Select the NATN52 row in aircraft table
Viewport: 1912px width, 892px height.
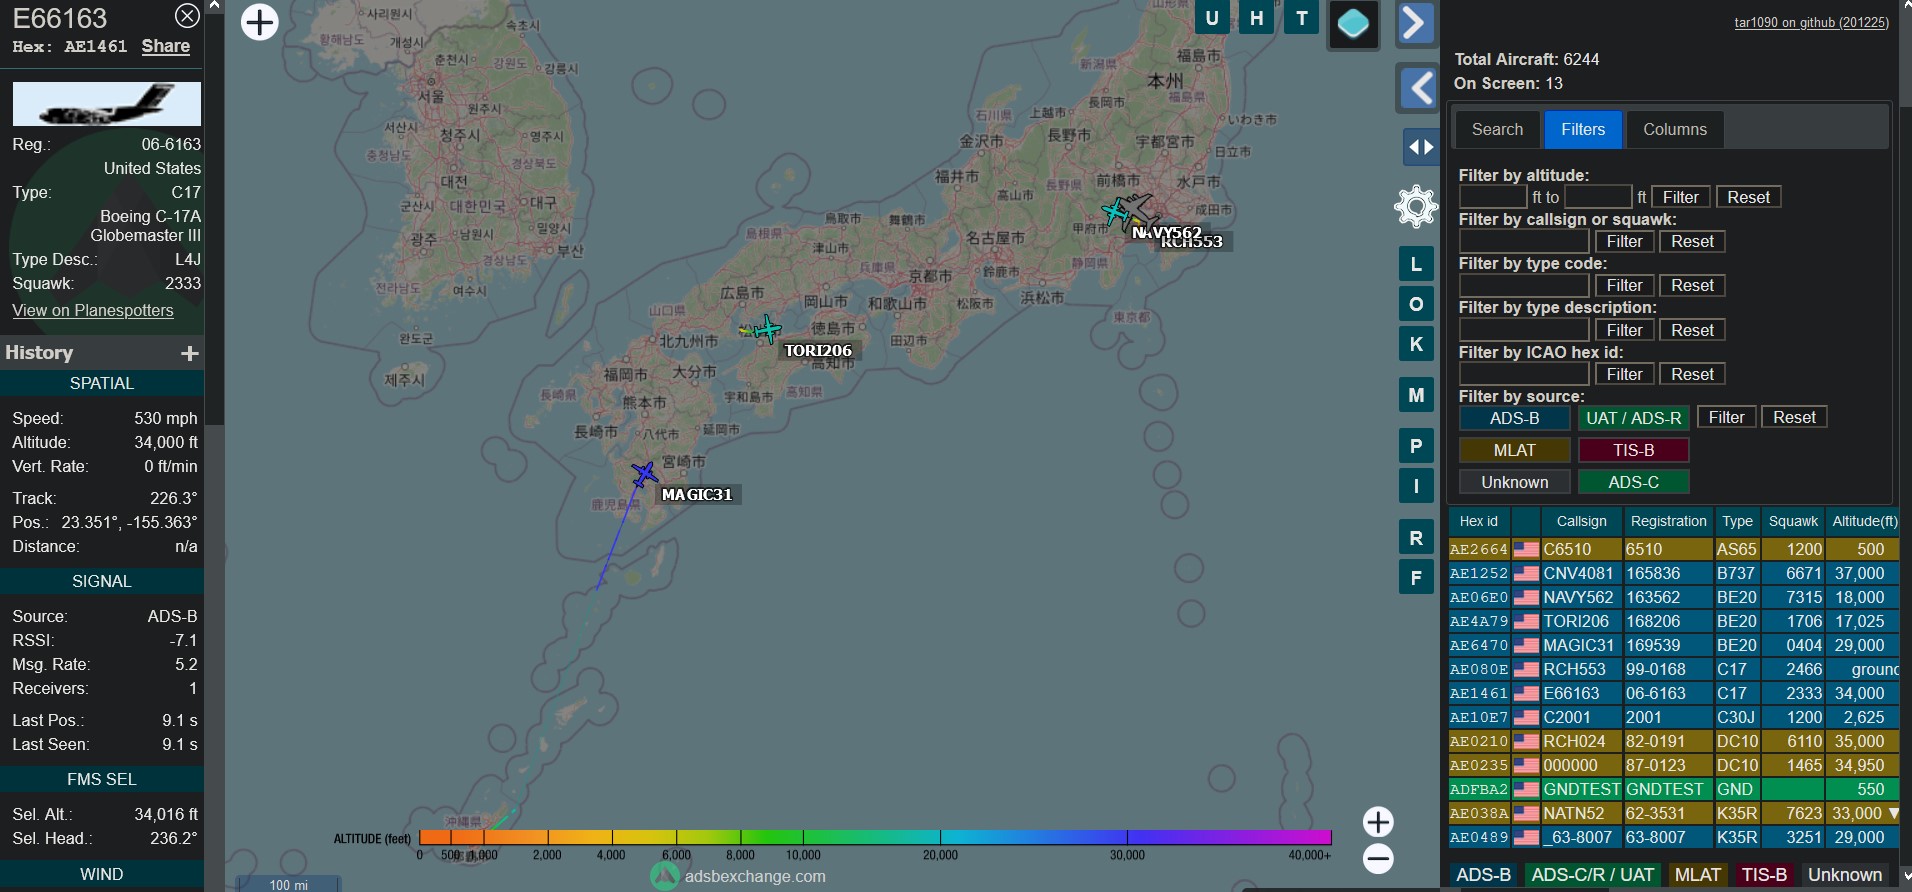(1674, 813)
